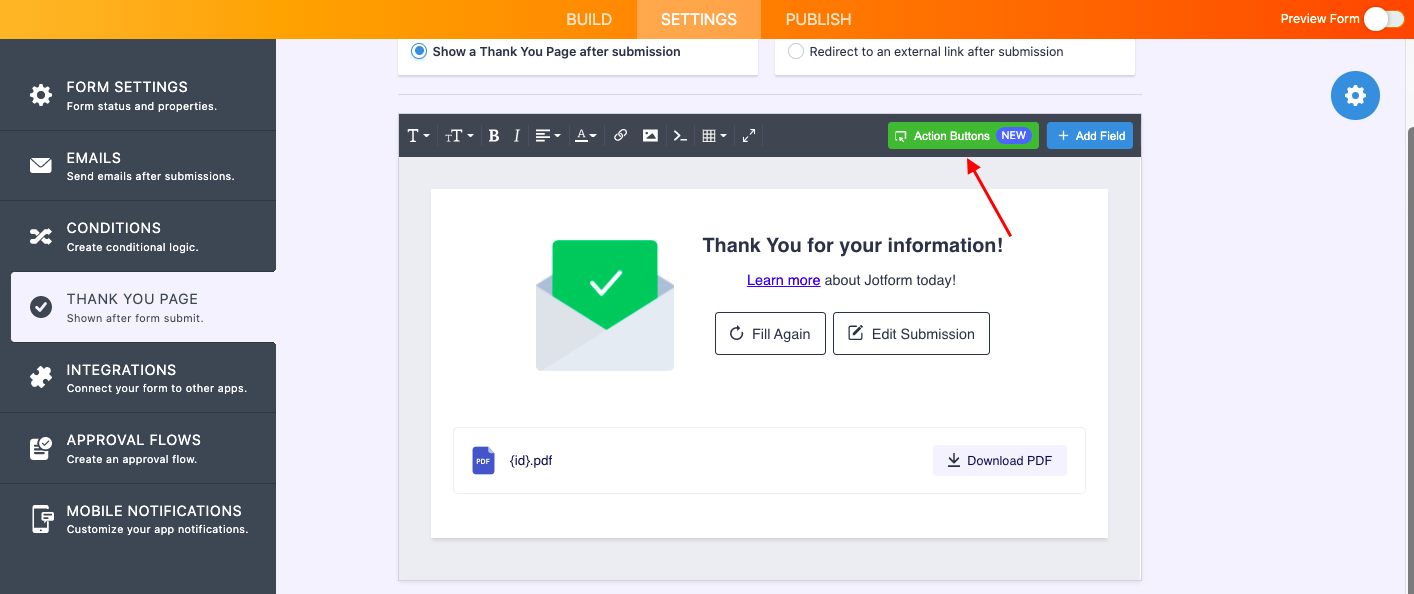Image resolution: width=1414 pixels, height=594 pixels.
Task: Open the text color picker
Action: [x=586, y=136]
